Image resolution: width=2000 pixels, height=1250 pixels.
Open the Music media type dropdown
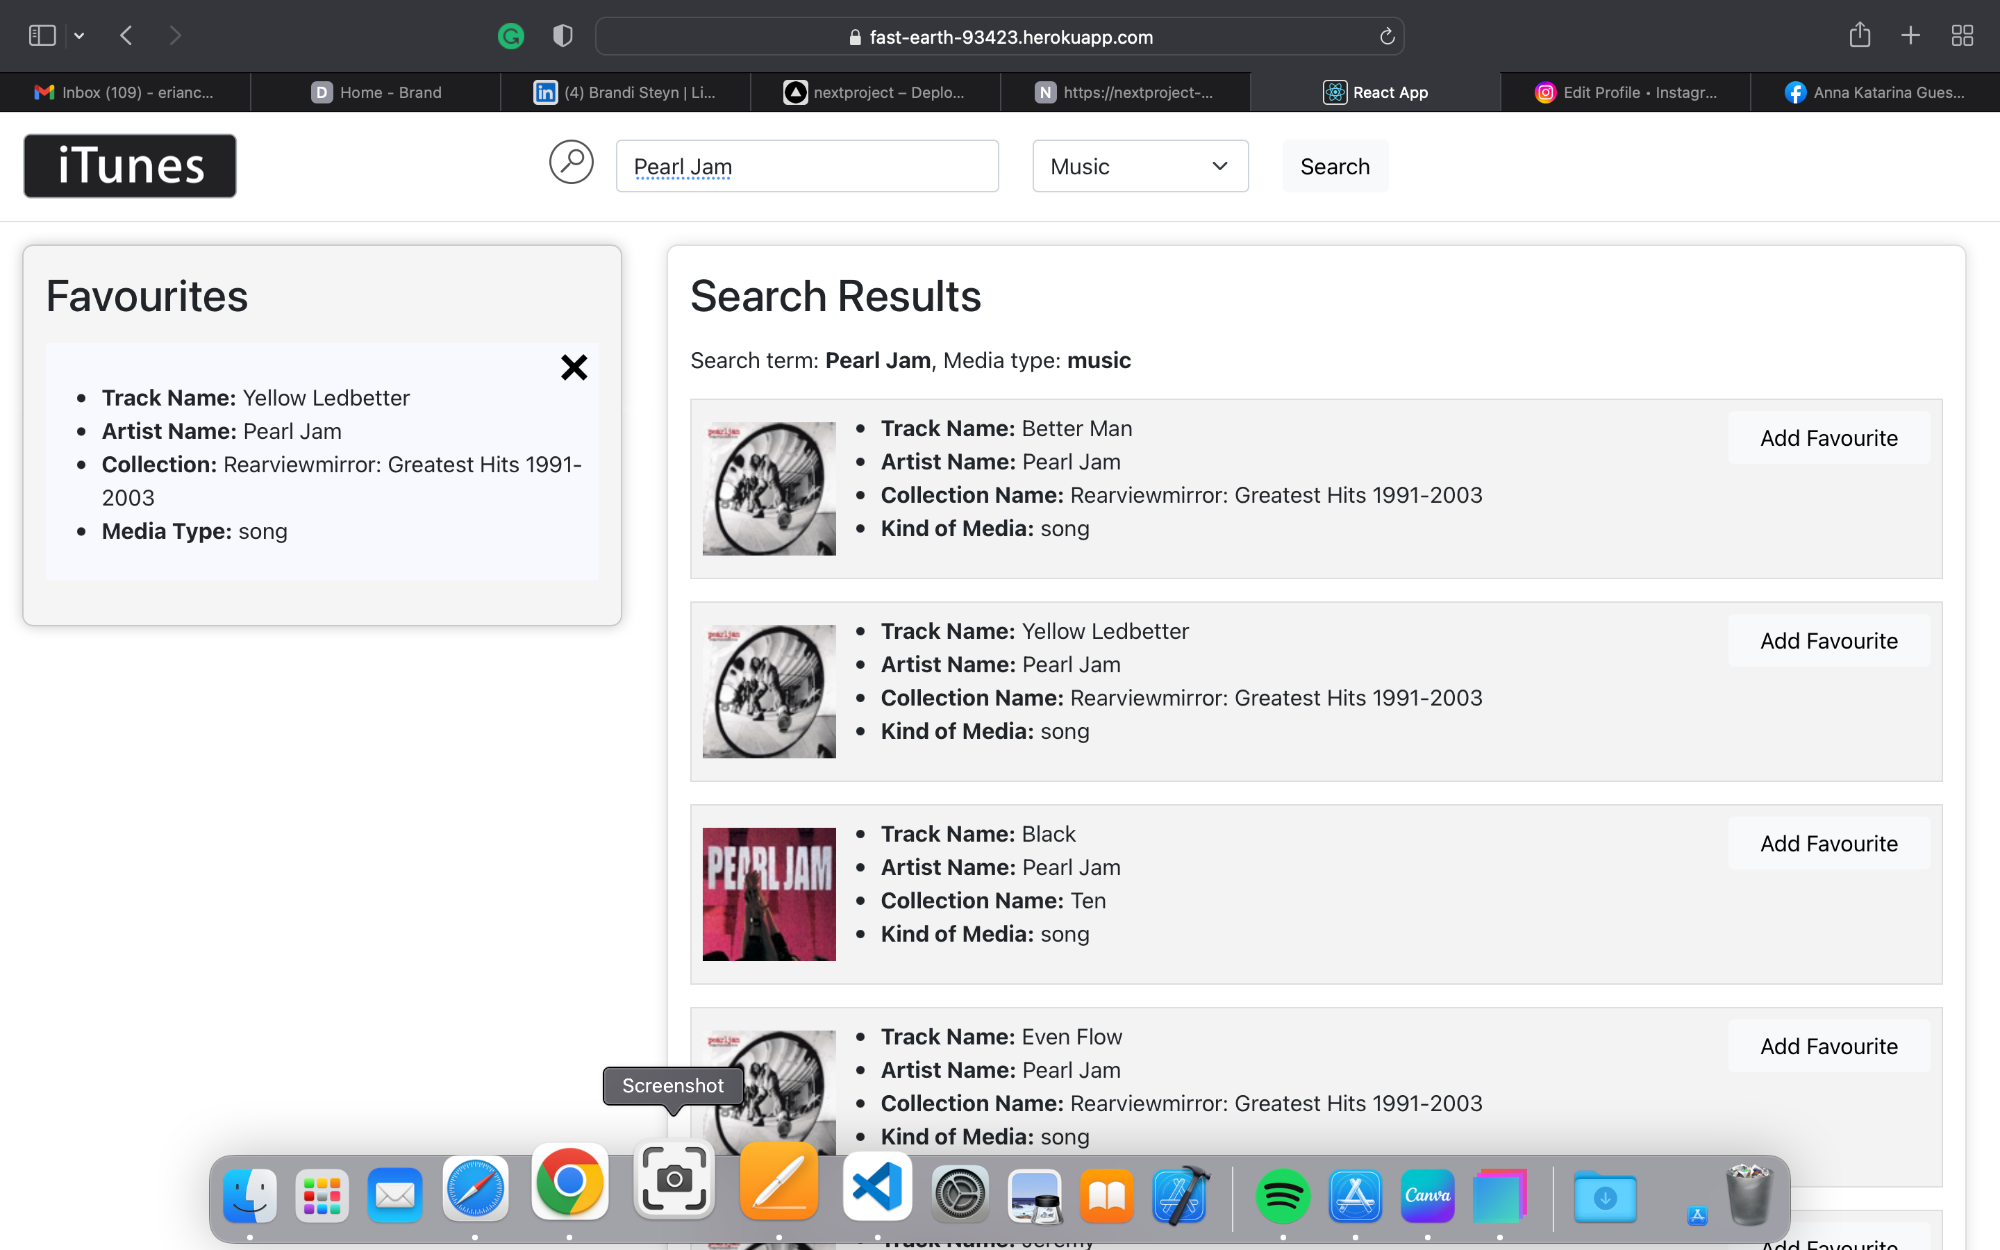(x=1140, y=166)
